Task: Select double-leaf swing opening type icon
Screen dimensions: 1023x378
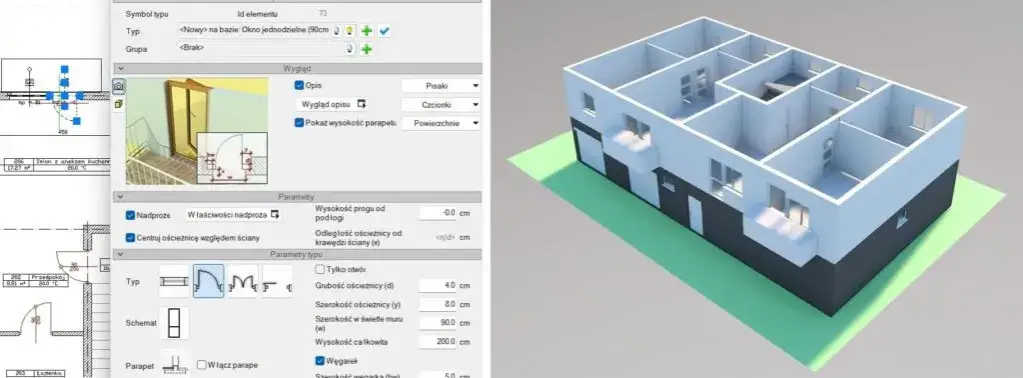Action: click(242, 281)
